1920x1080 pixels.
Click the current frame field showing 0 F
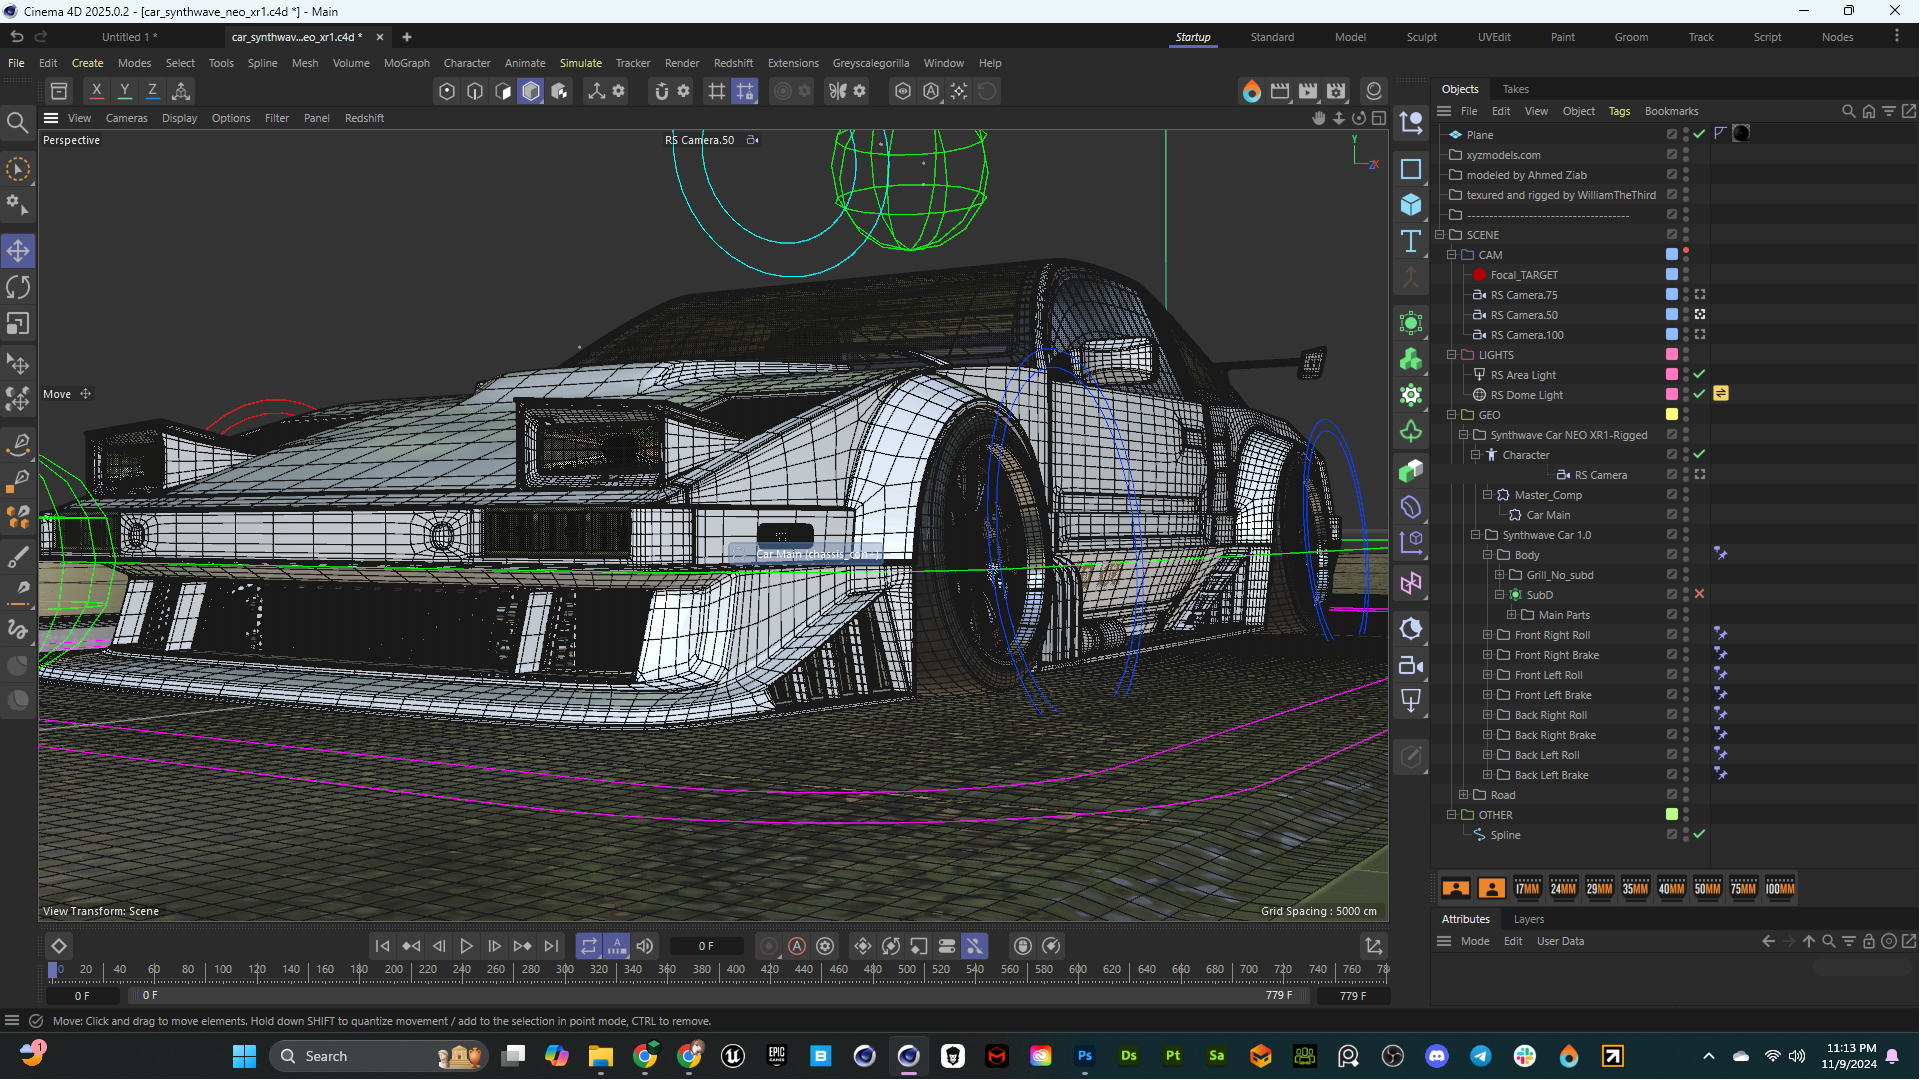[706, 946]
